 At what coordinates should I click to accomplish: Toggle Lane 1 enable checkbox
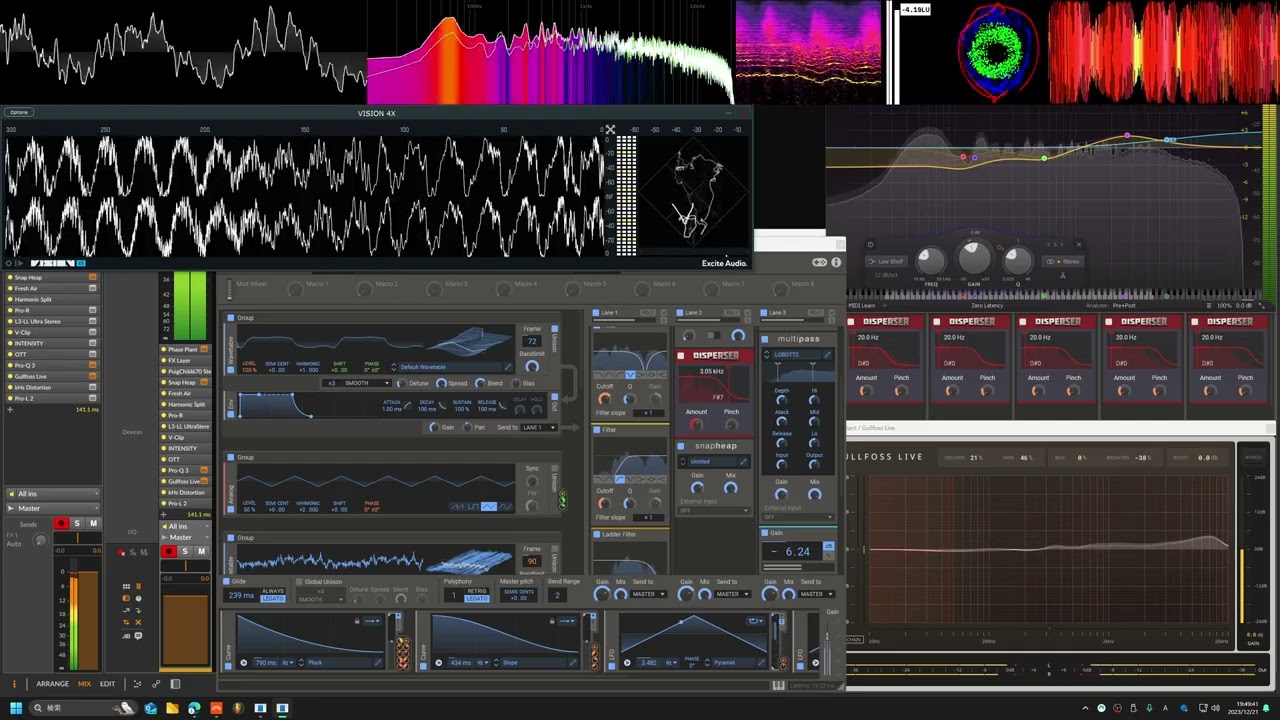coord(596,313)
